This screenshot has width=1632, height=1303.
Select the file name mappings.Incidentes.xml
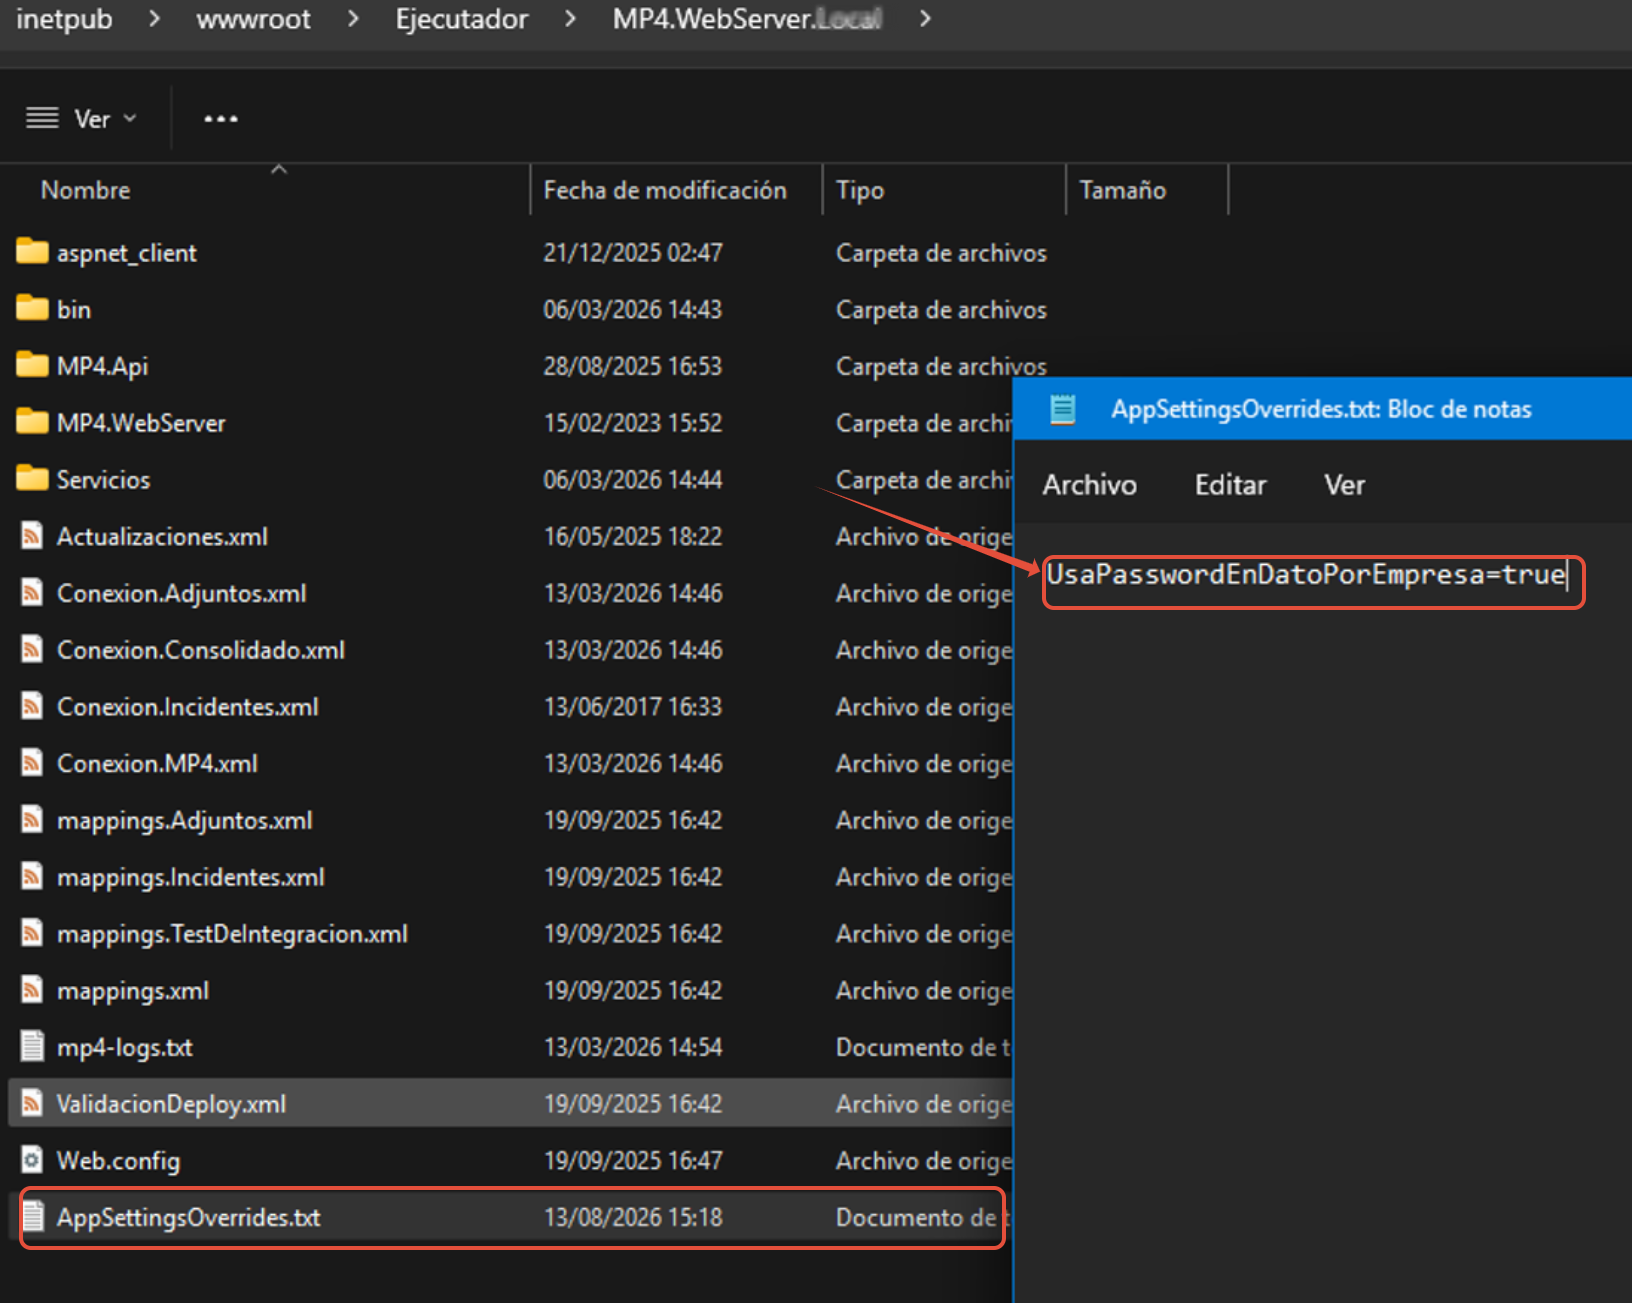[191, 877]
